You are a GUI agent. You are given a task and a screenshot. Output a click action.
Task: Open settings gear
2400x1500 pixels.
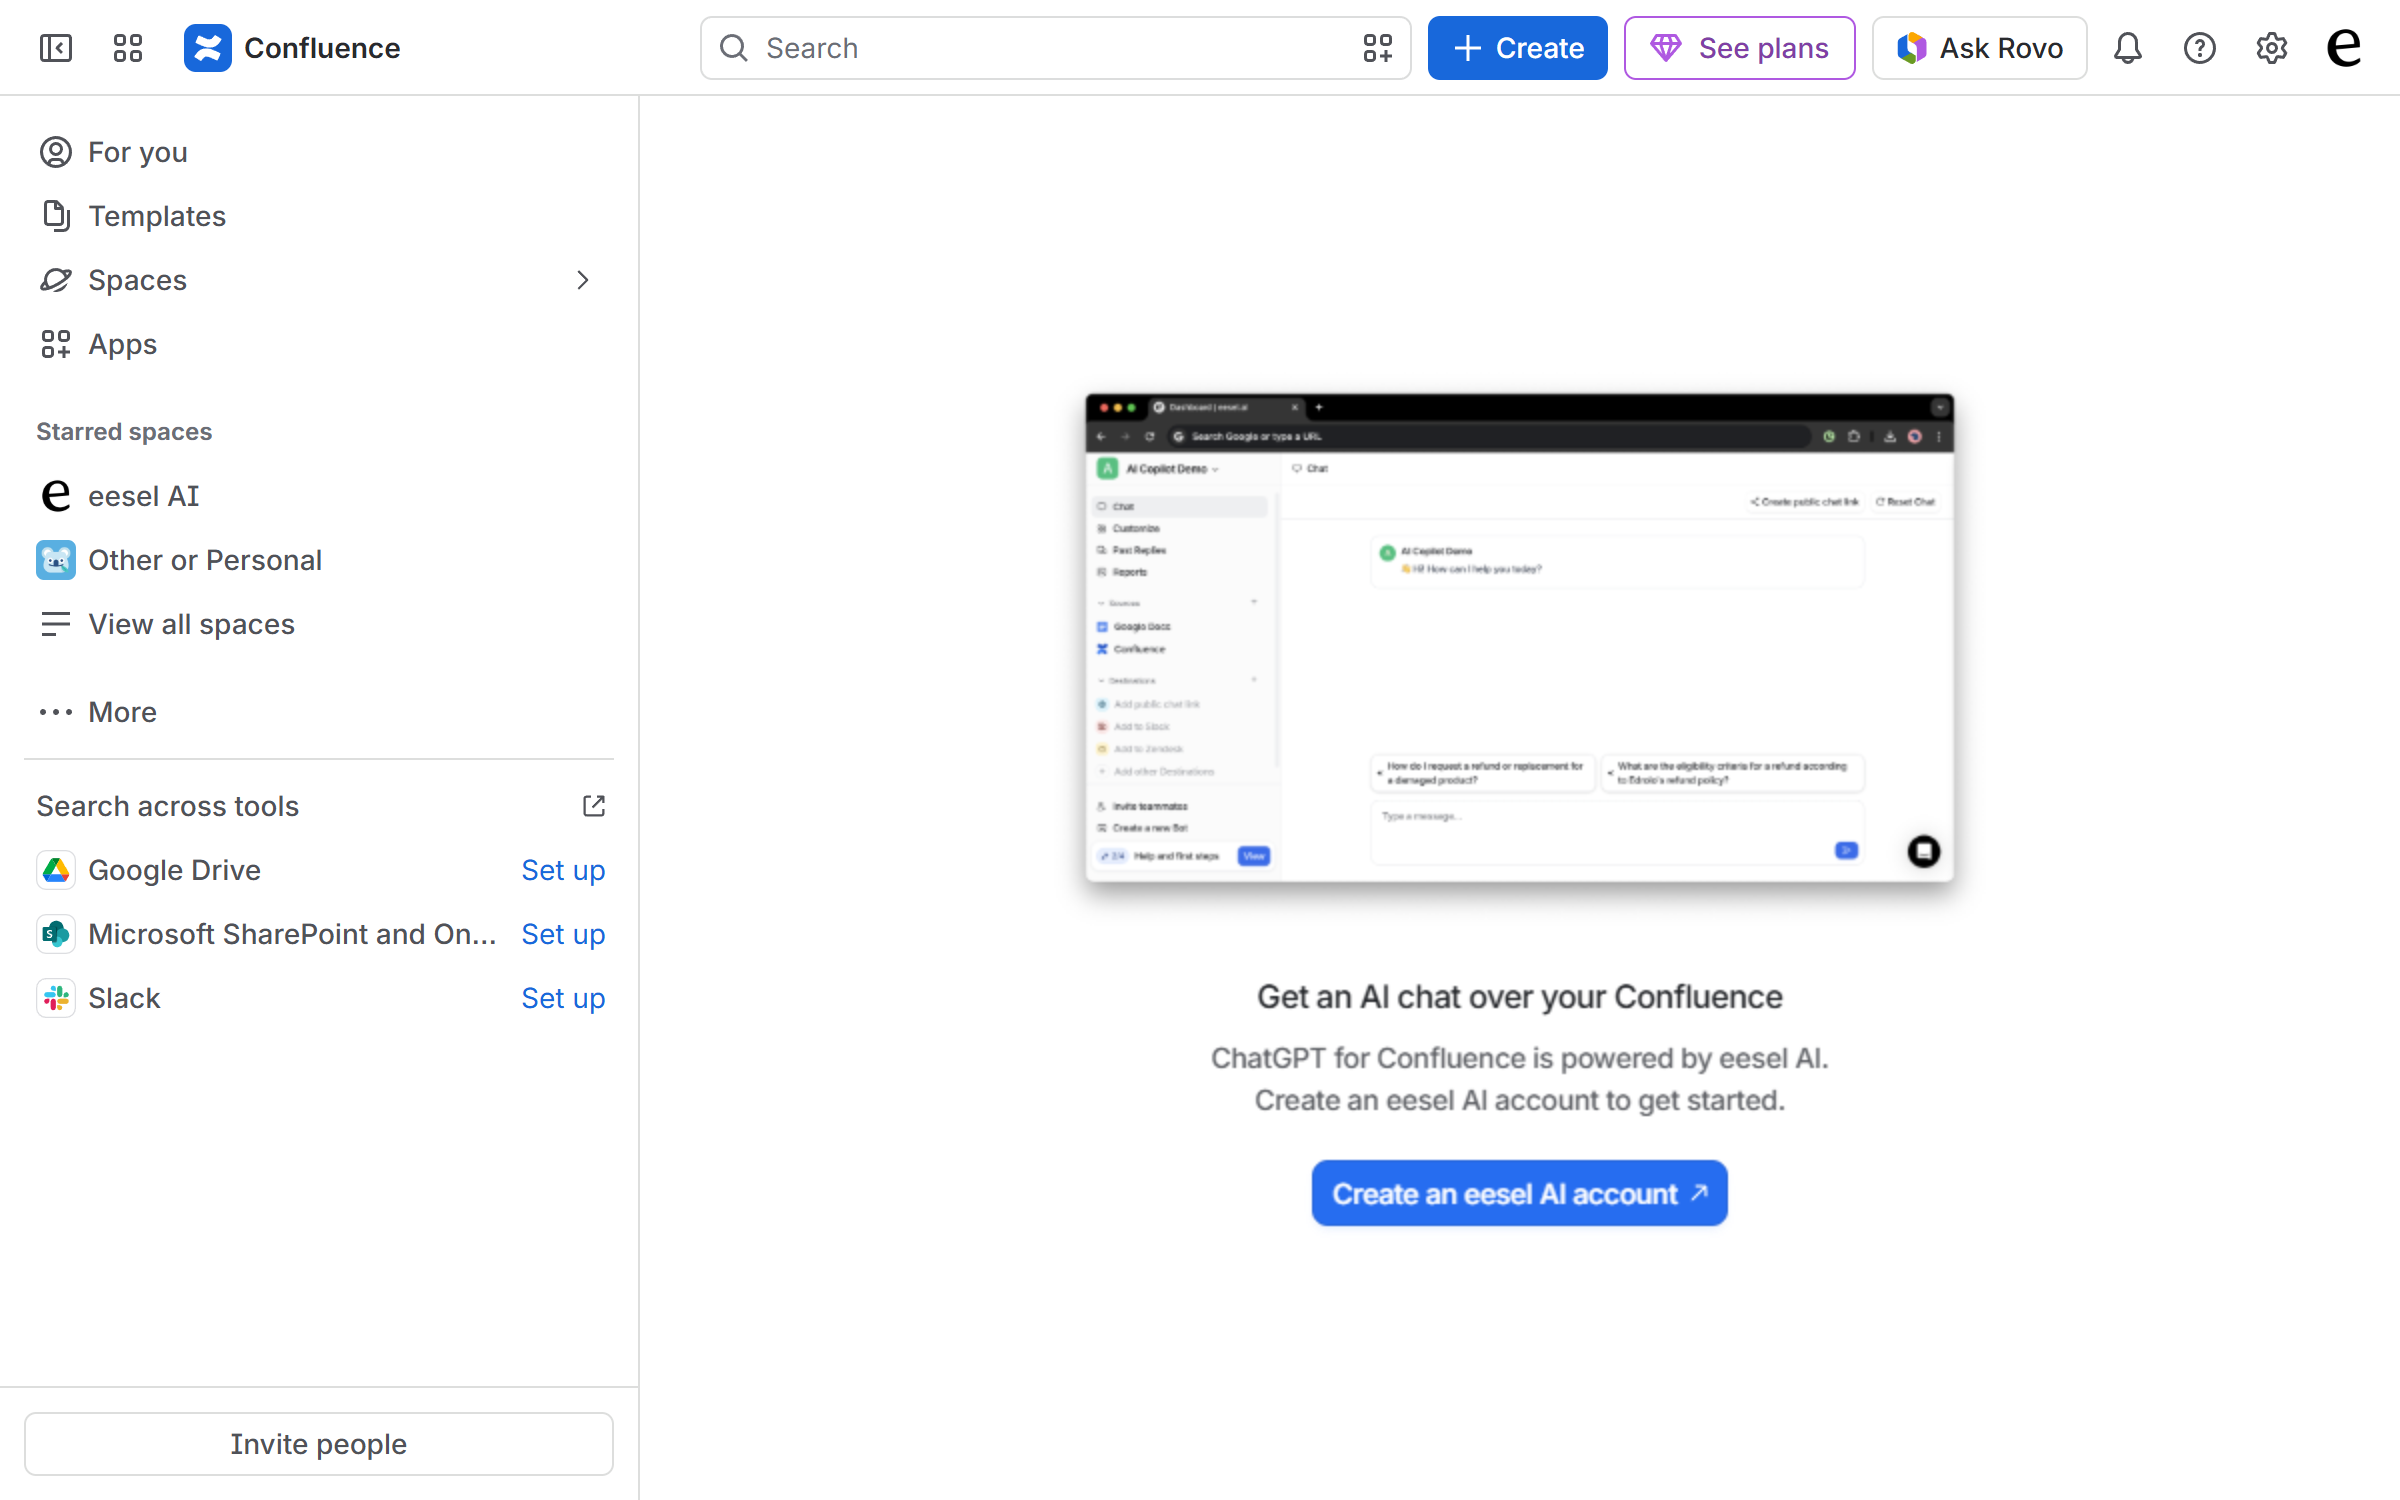pyautogui.click(x=2272, y=48)
